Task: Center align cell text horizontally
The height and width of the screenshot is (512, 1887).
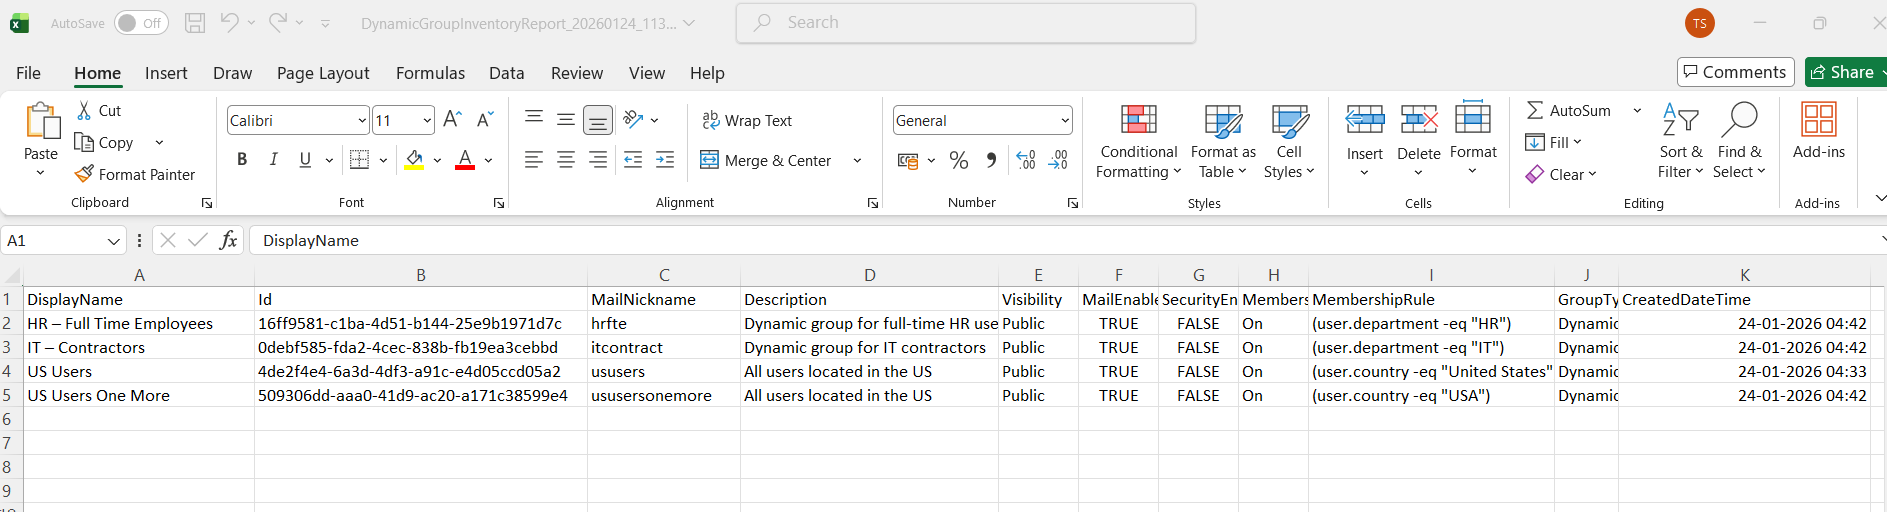Action: 566,160
